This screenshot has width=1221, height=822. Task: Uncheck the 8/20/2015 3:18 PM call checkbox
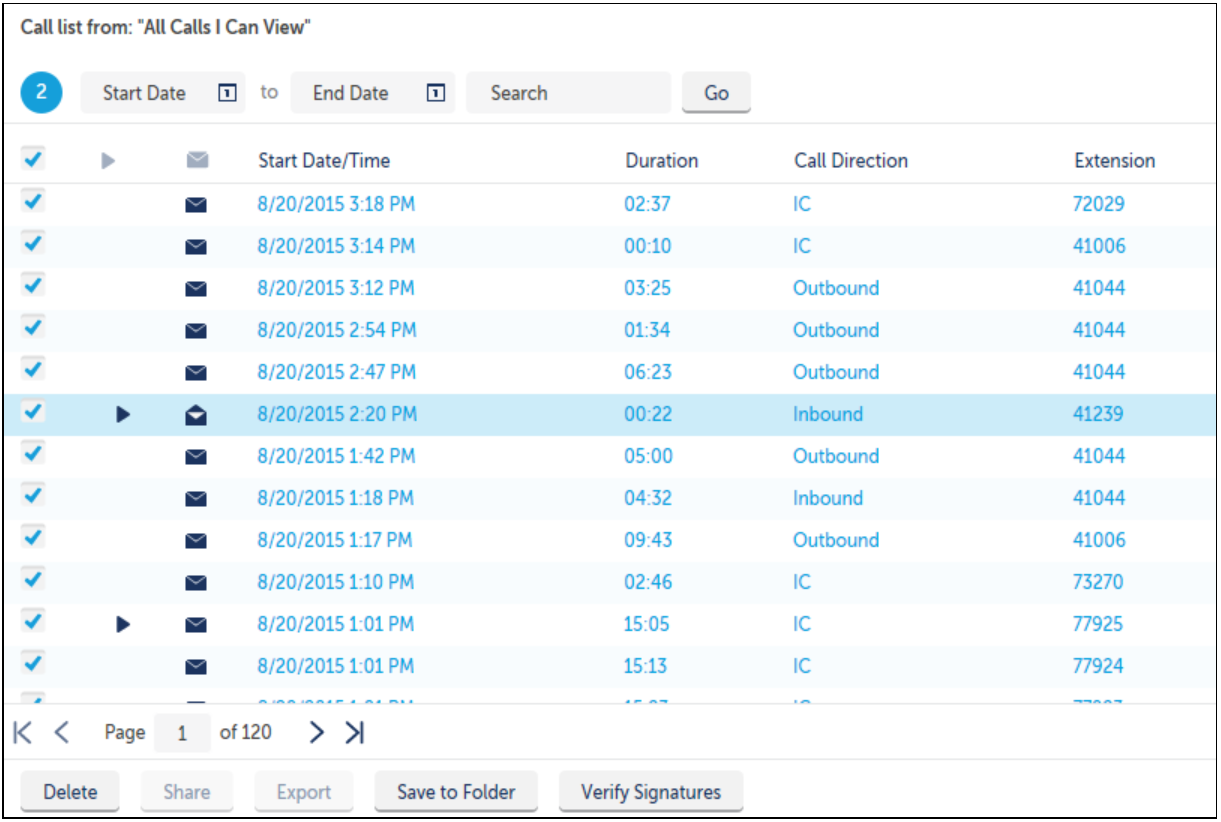33,202
